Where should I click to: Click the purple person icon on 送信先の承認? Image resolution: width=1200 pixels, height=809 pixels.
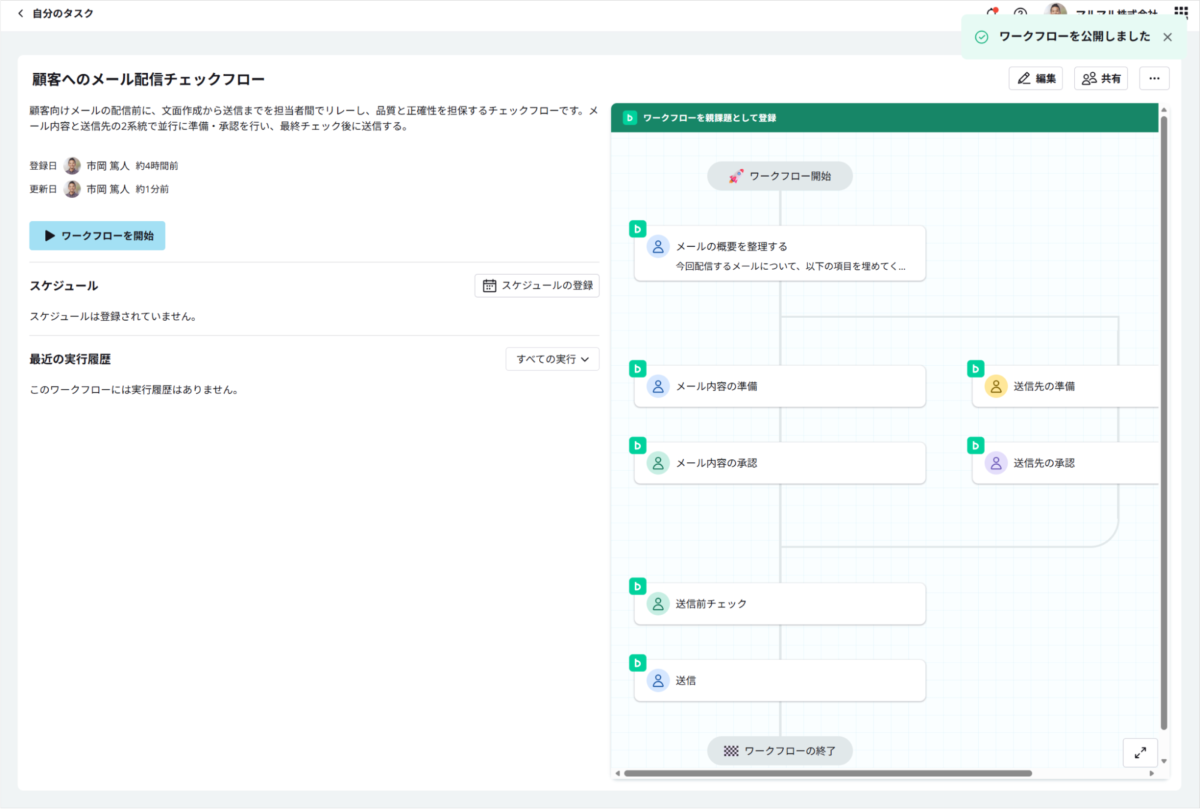pos(996,463)
